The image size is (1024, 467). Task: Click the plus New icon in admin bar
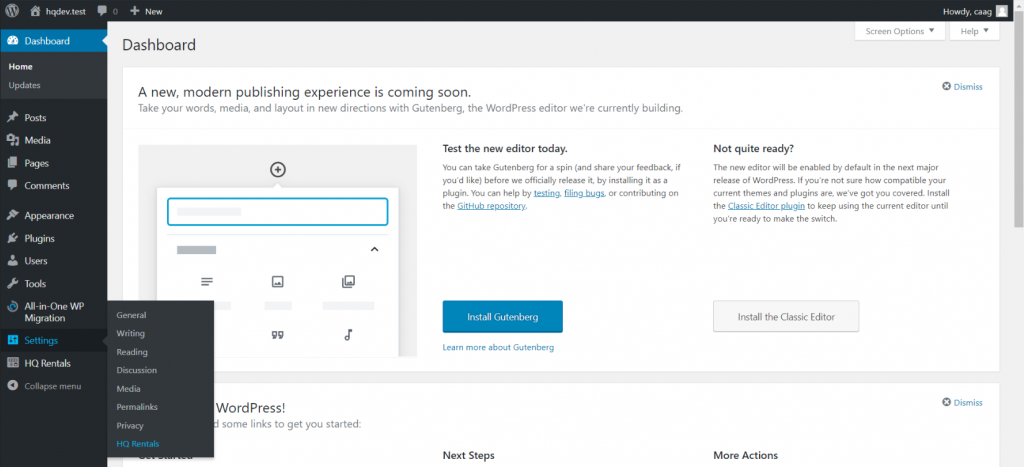coord(135,10)
